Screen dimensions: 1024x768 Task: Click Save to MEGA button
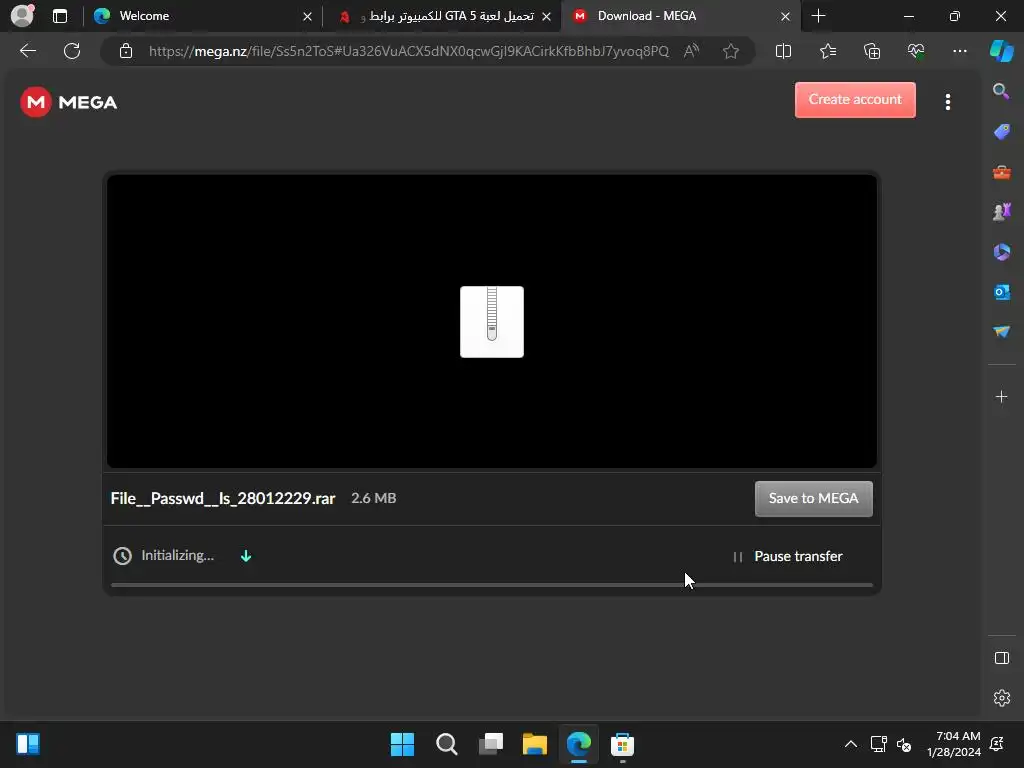[x=814, y=499]
